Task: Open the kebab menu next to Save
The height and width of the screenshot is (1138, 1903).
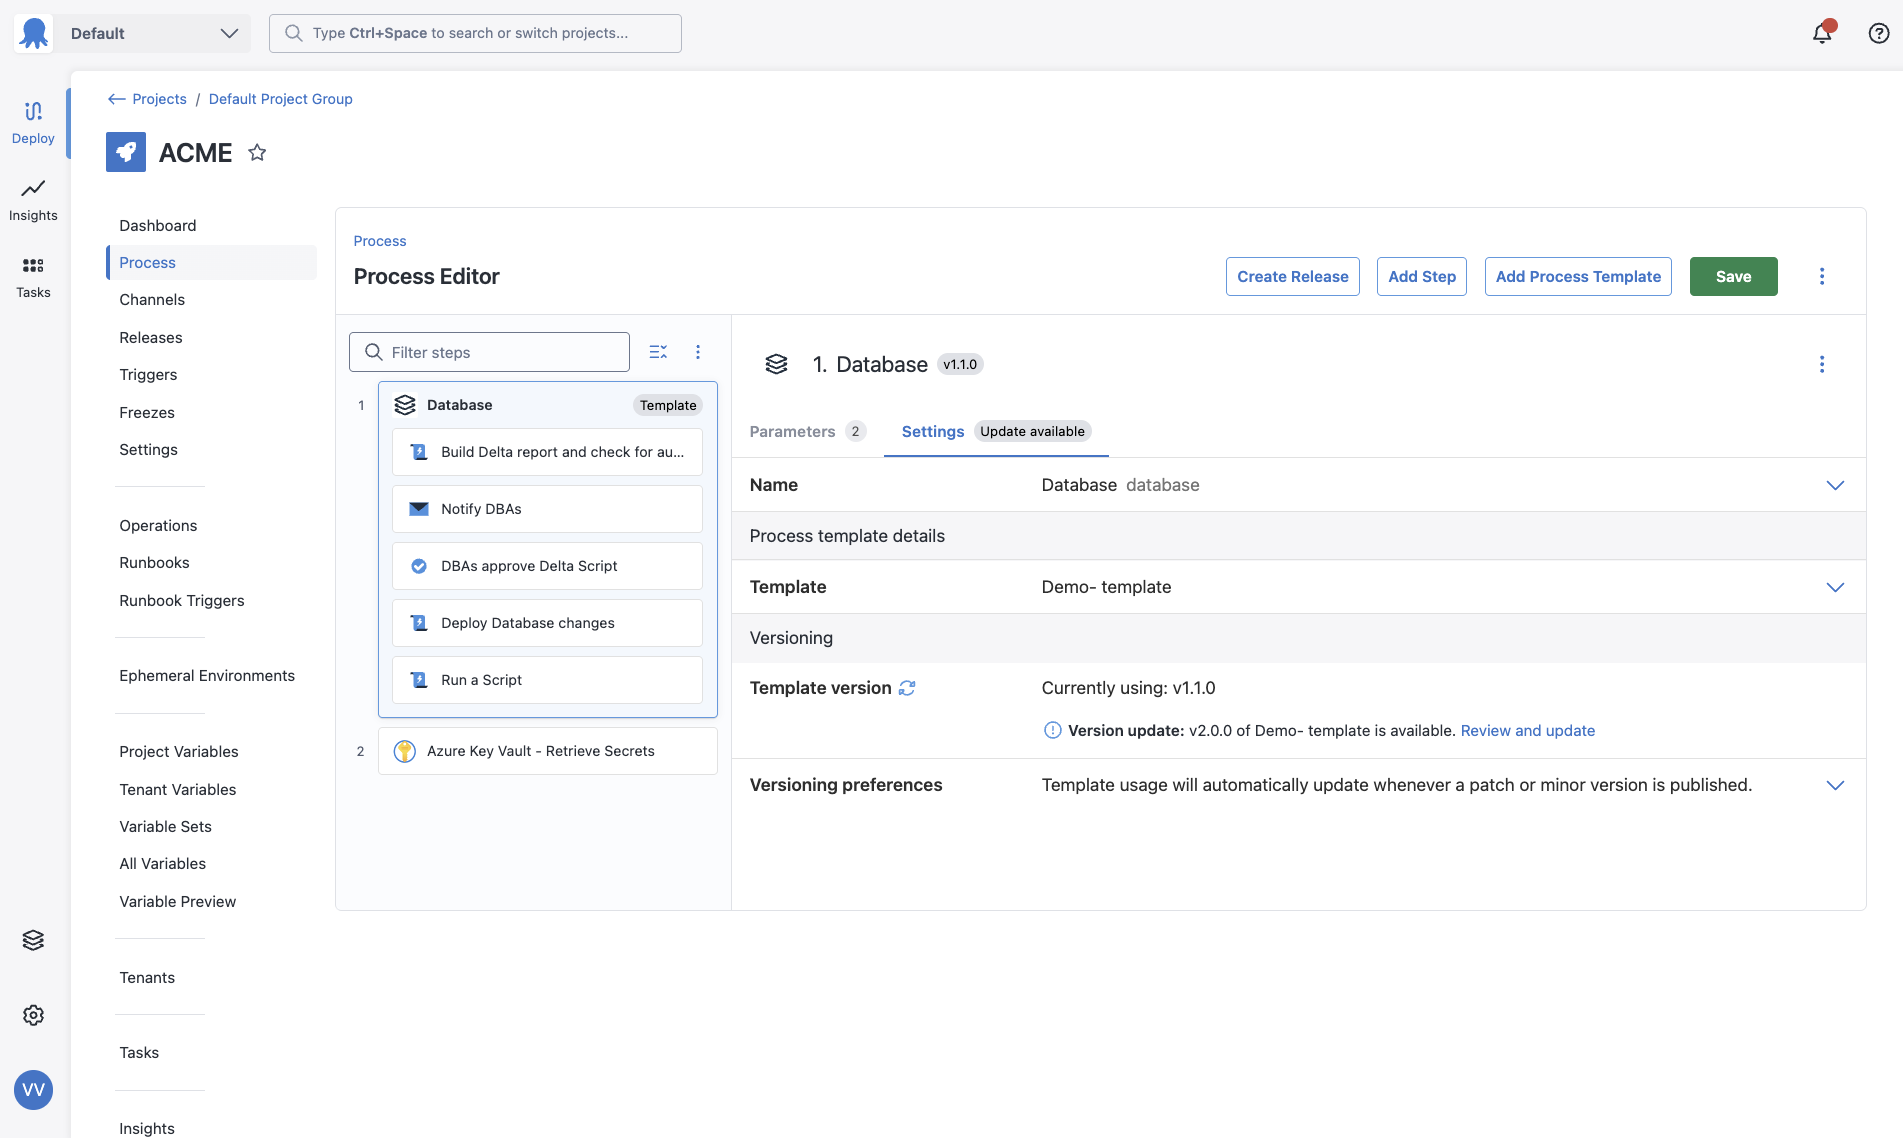Action: click(x=1822, y=276)
